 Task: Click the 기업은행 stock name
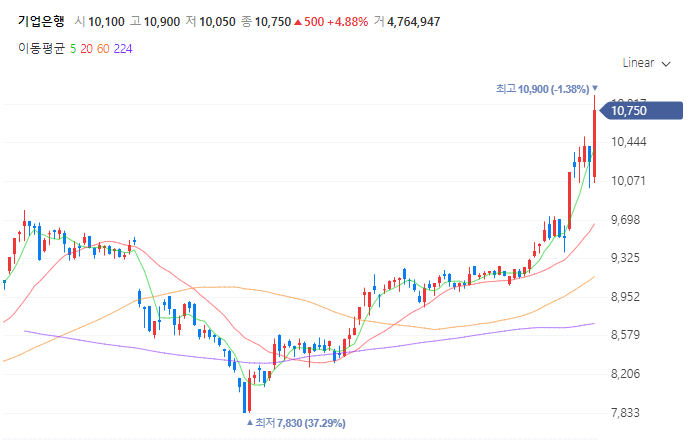click(41, 21)
